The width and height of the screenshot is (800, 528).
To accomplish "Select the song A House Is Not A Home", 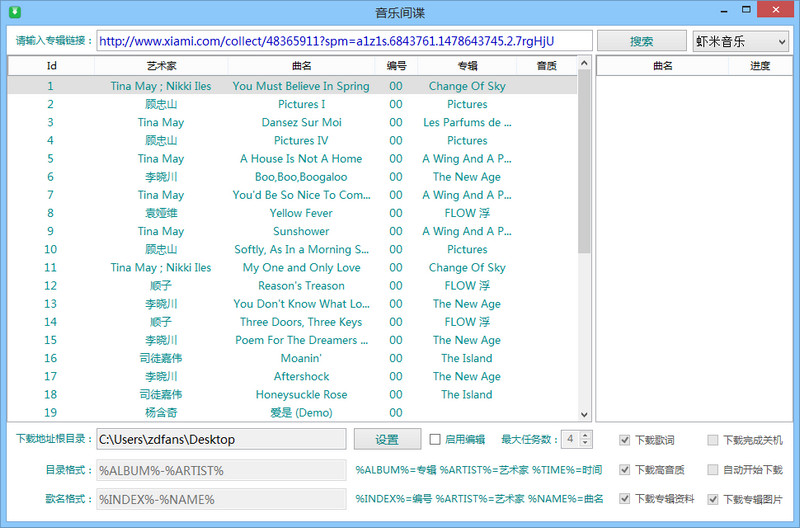I will (301, 159).
